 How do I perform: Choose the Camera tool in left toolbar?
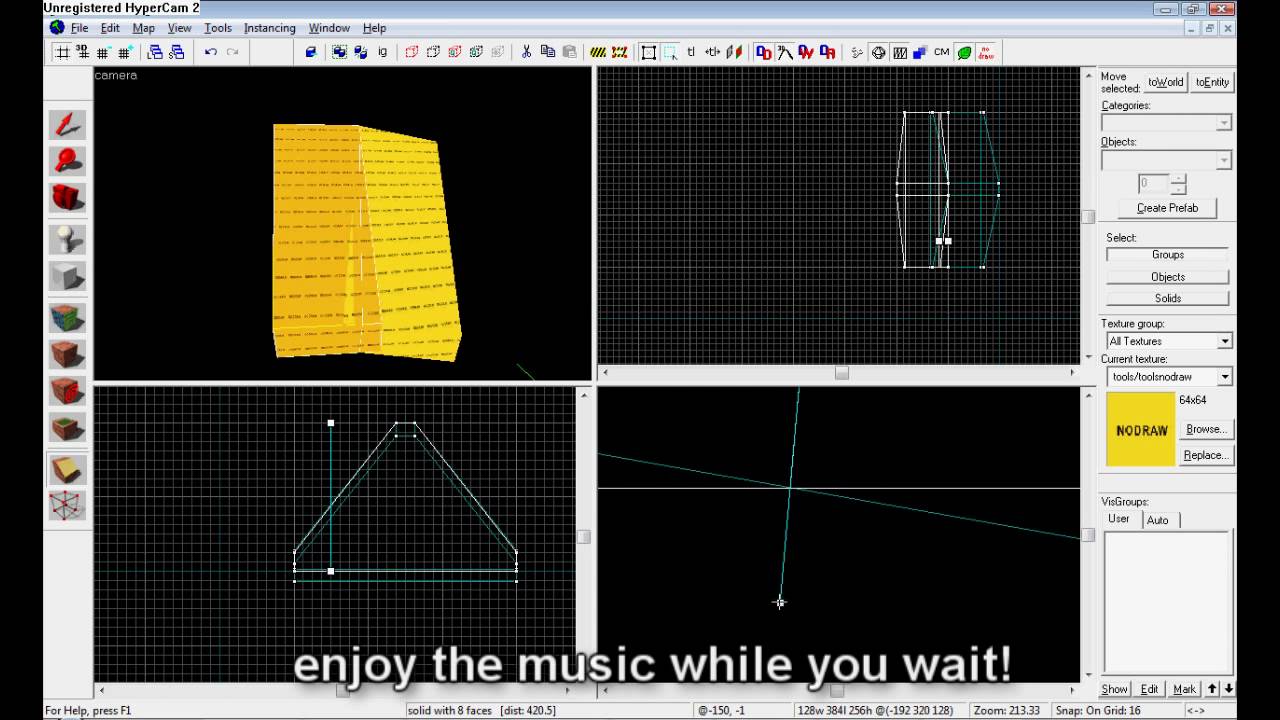point(67,197)
